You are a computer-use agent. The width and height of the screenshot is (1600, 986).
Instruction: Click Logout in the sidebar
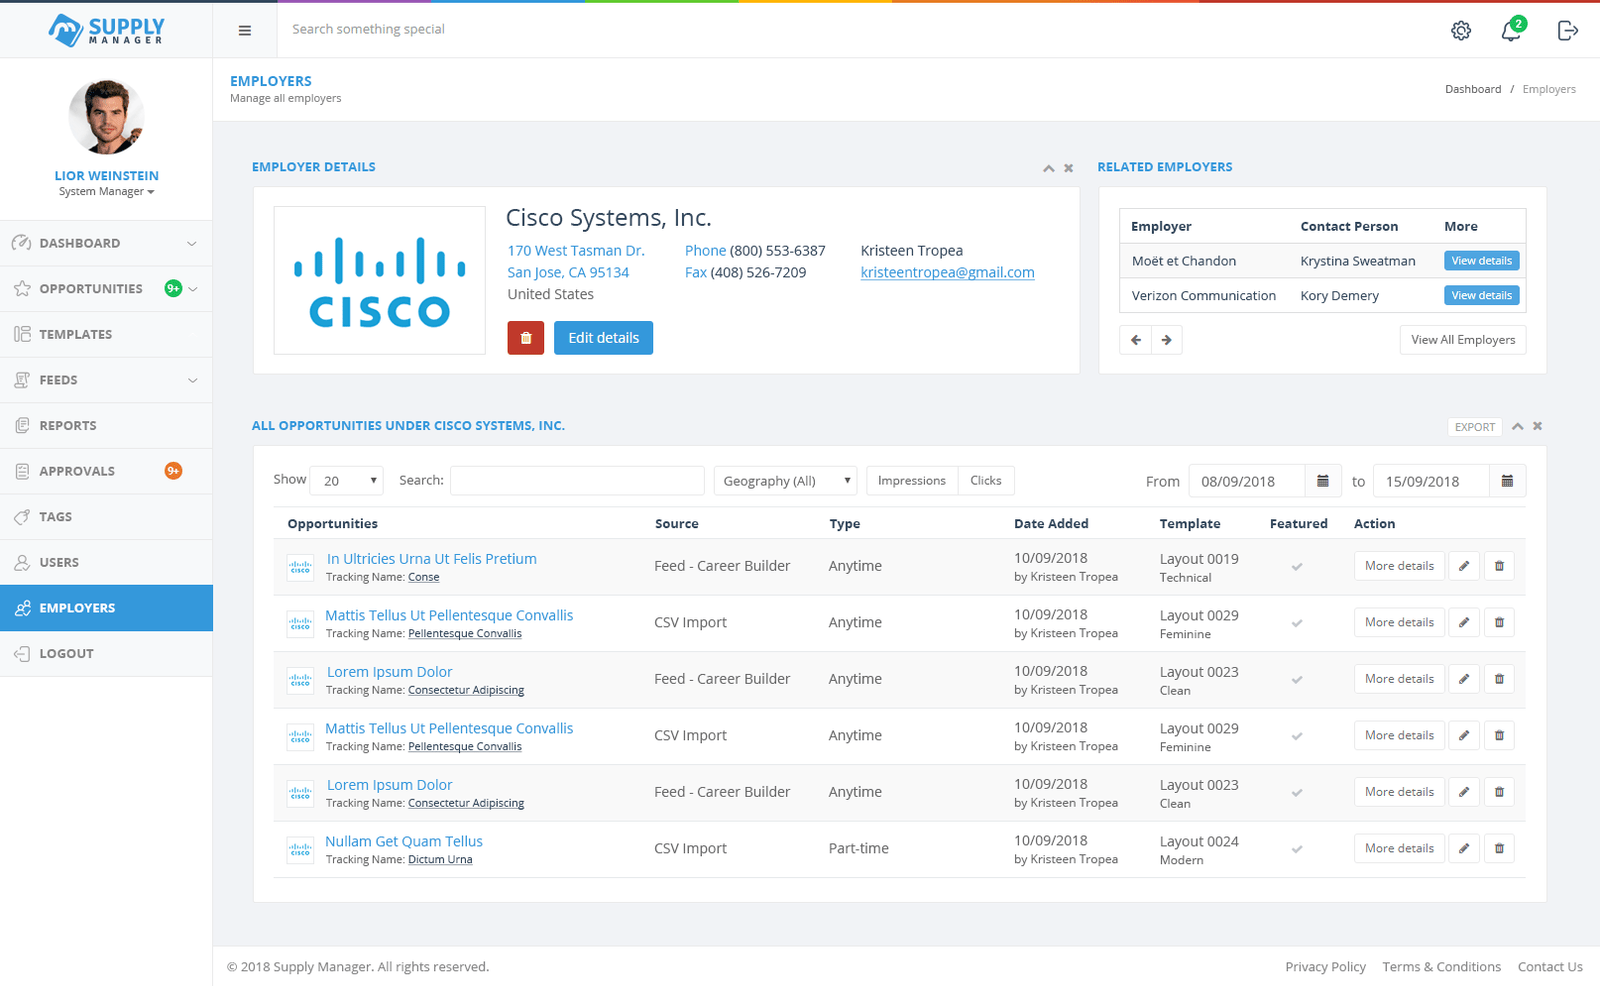tap(106, 654)
